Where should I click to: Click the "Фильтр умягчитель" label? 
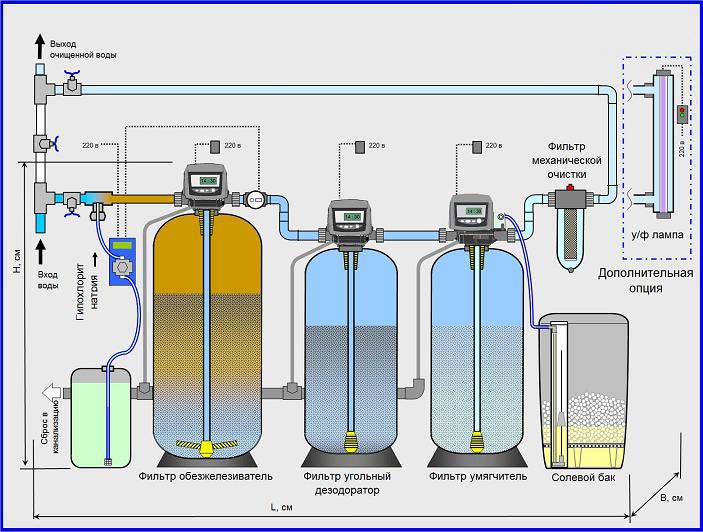pyautogui.click(x=476, y=476)
